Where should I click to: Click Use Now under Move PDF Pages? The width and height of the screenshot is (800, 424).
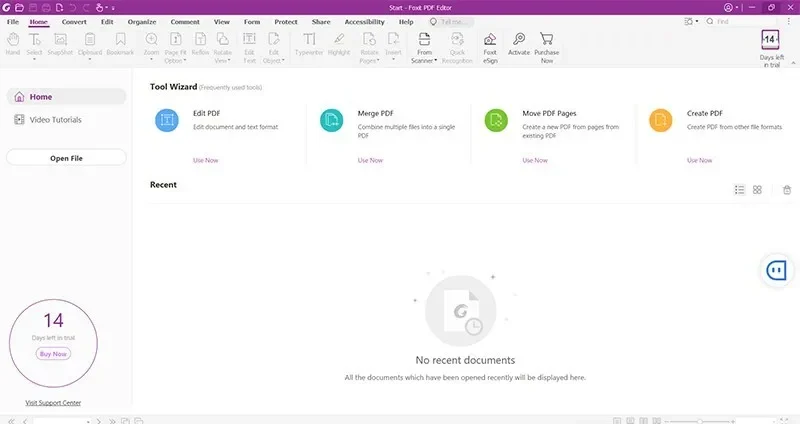[535, 160]
